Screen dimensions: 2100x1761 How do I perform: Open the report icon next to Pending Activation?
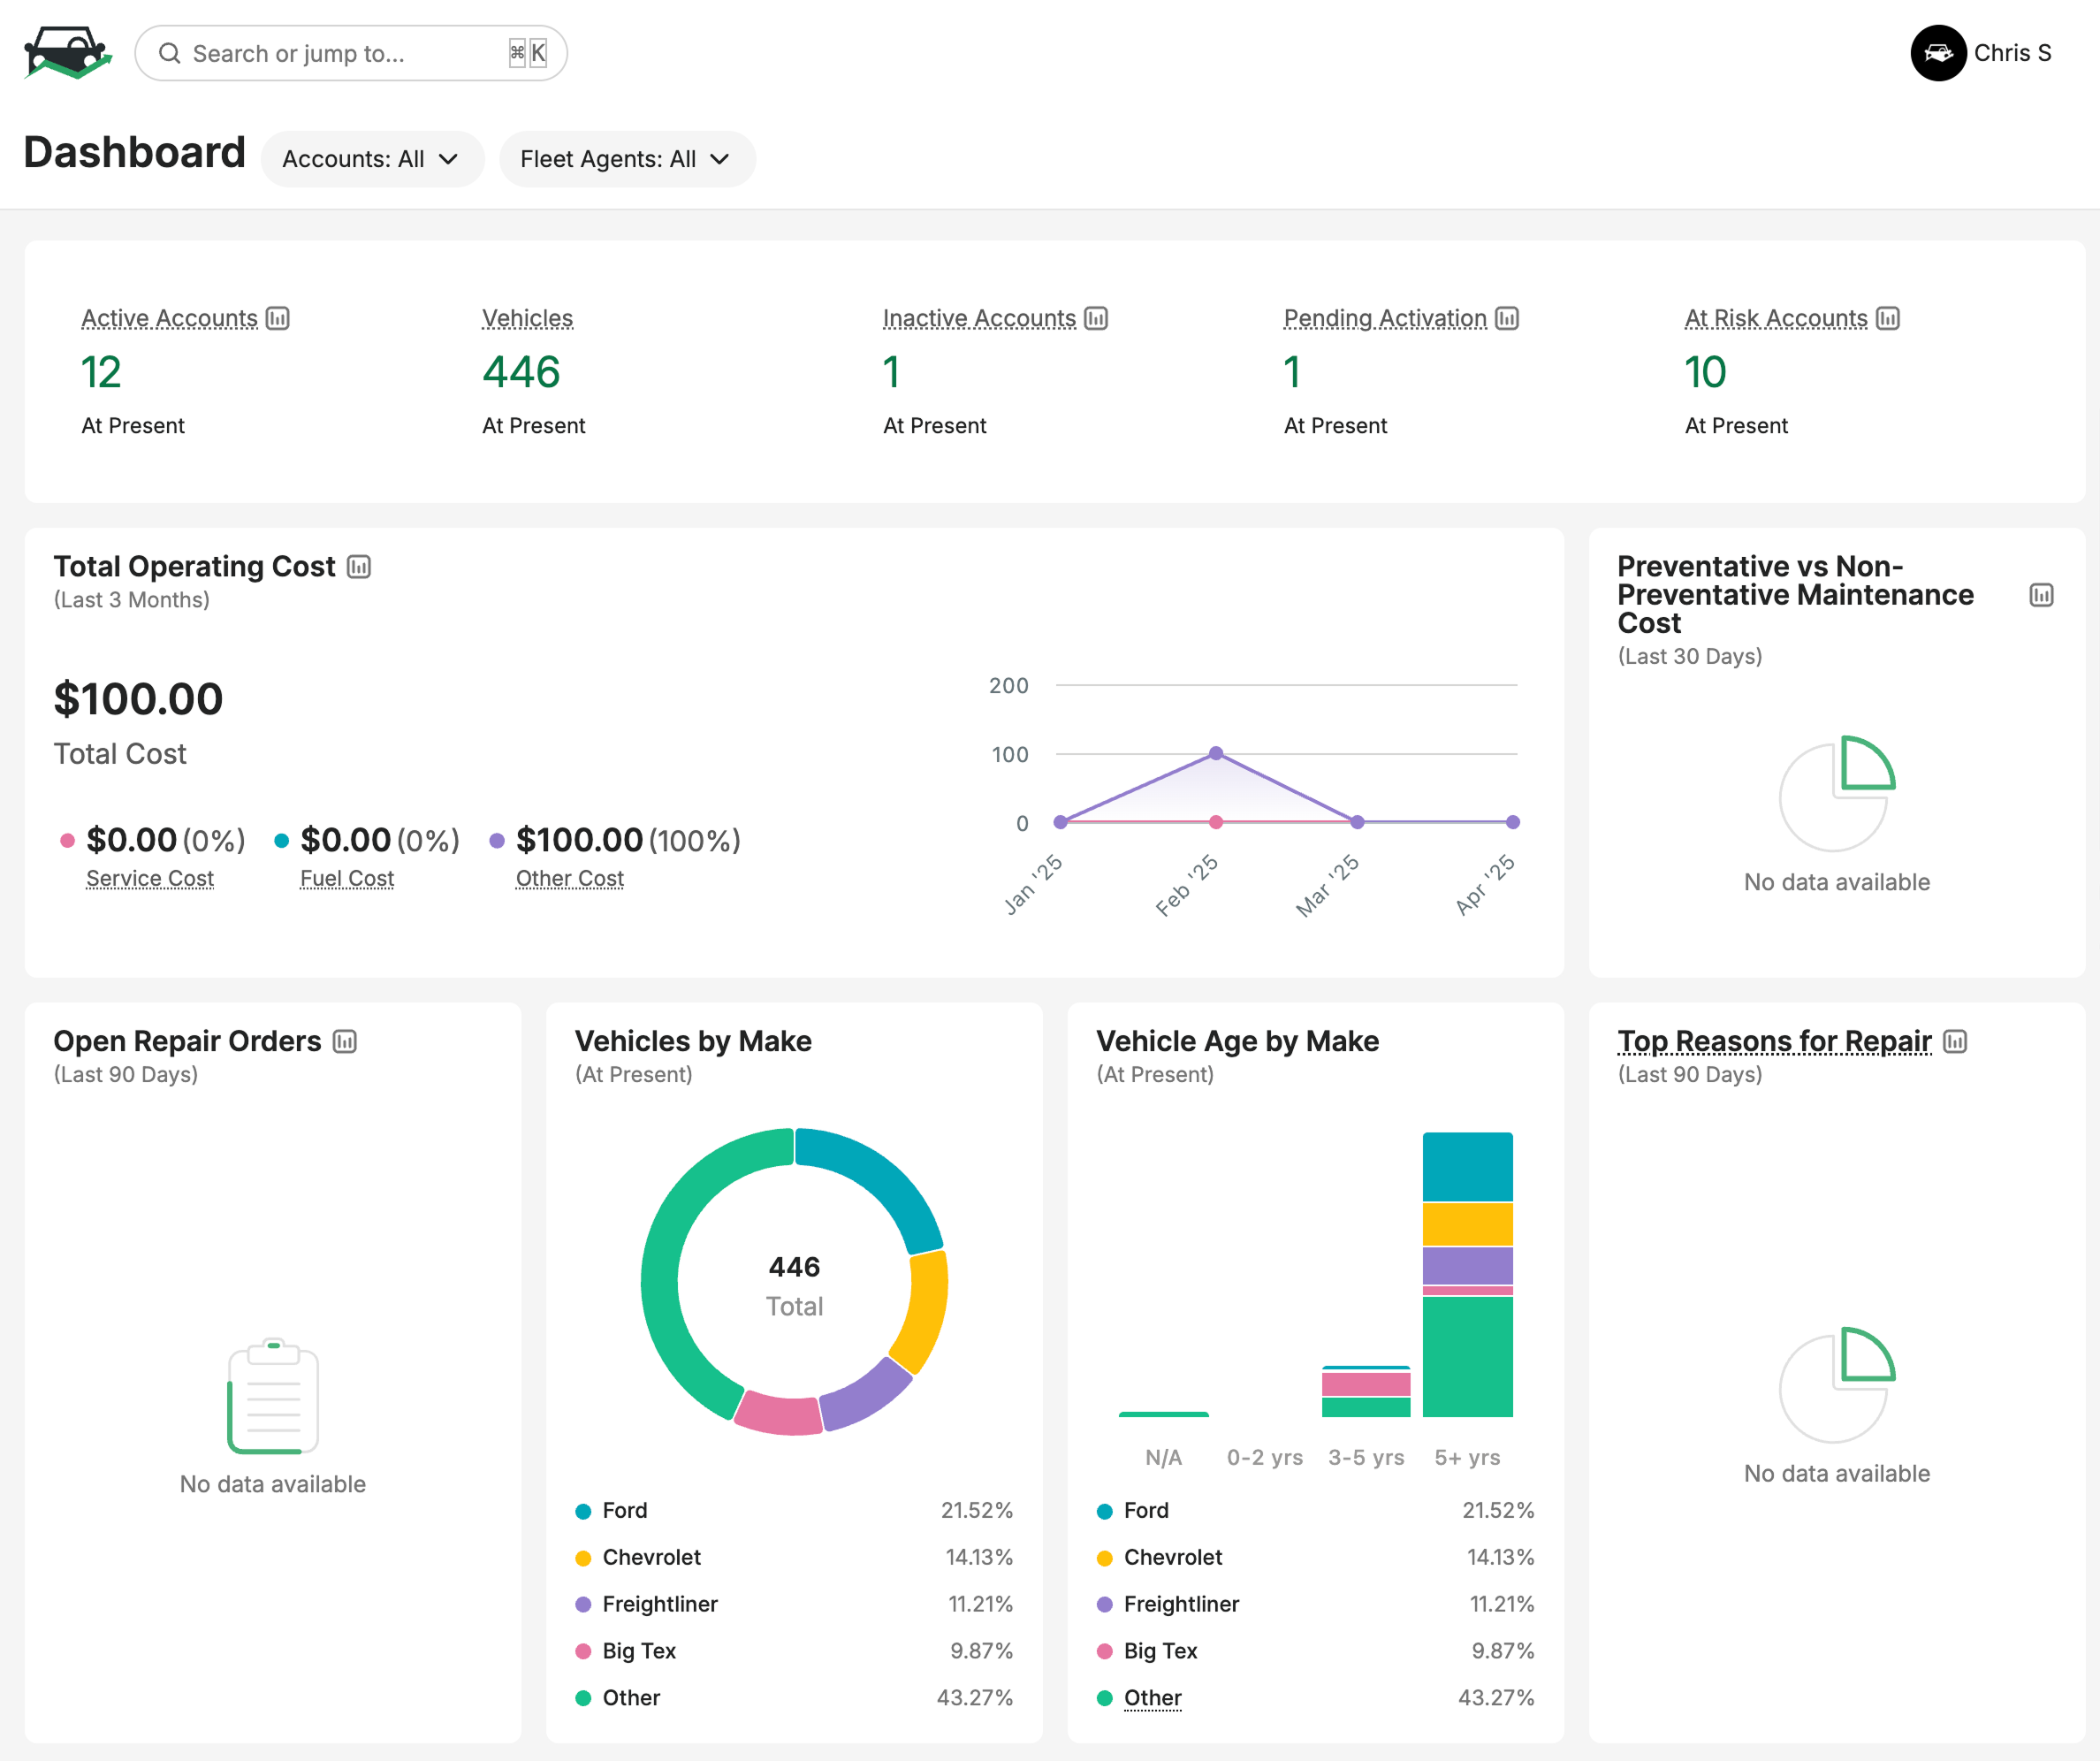point(1506,318)
